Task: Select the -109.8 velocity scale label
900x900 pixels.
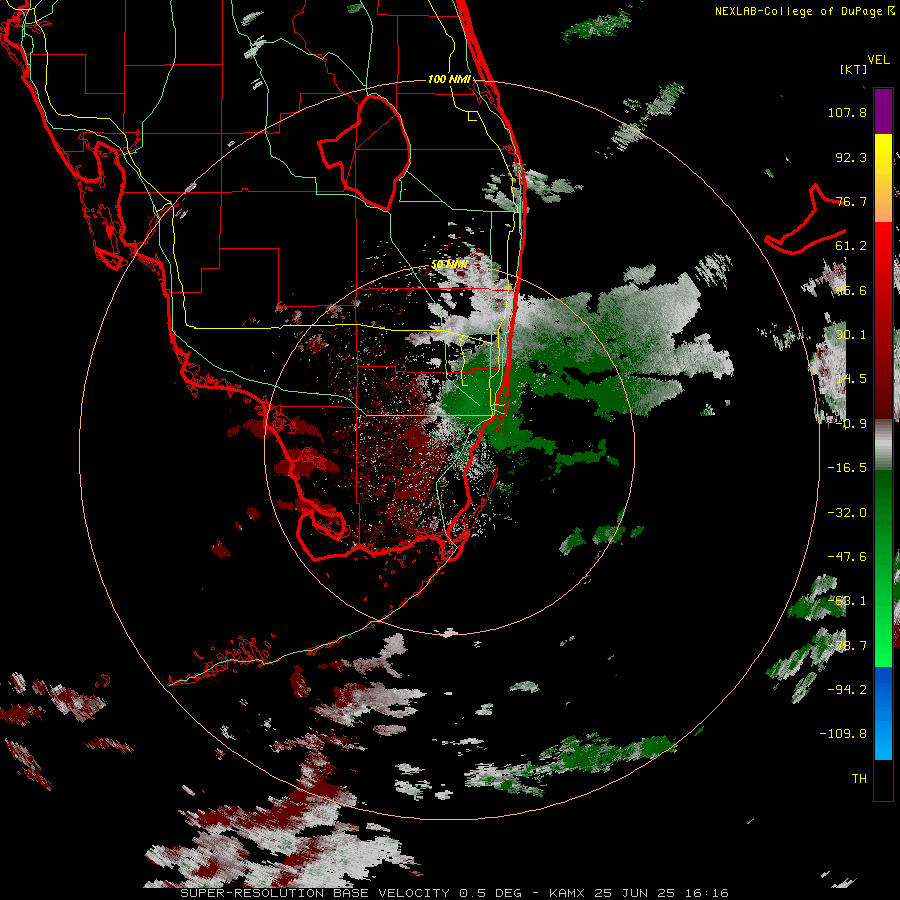Action: (x=843, y=734)
